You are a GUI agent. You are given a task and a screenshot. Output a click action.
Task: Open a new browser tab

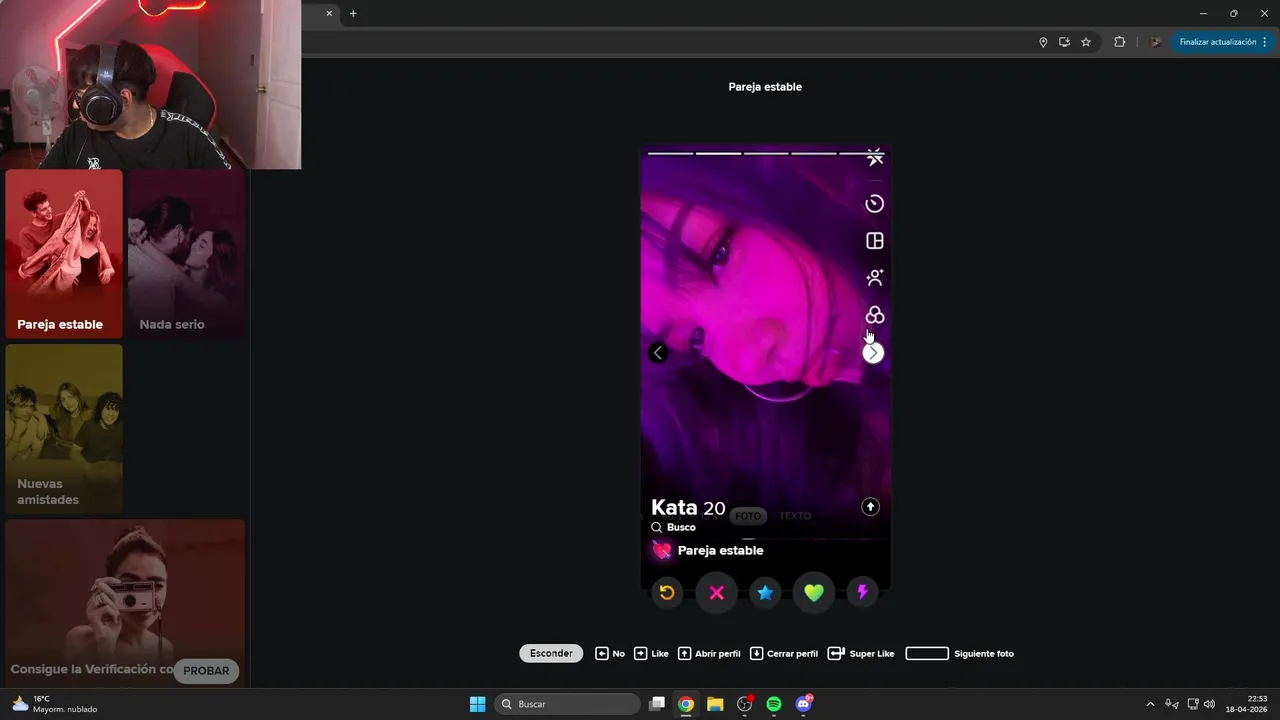(353, 14)
